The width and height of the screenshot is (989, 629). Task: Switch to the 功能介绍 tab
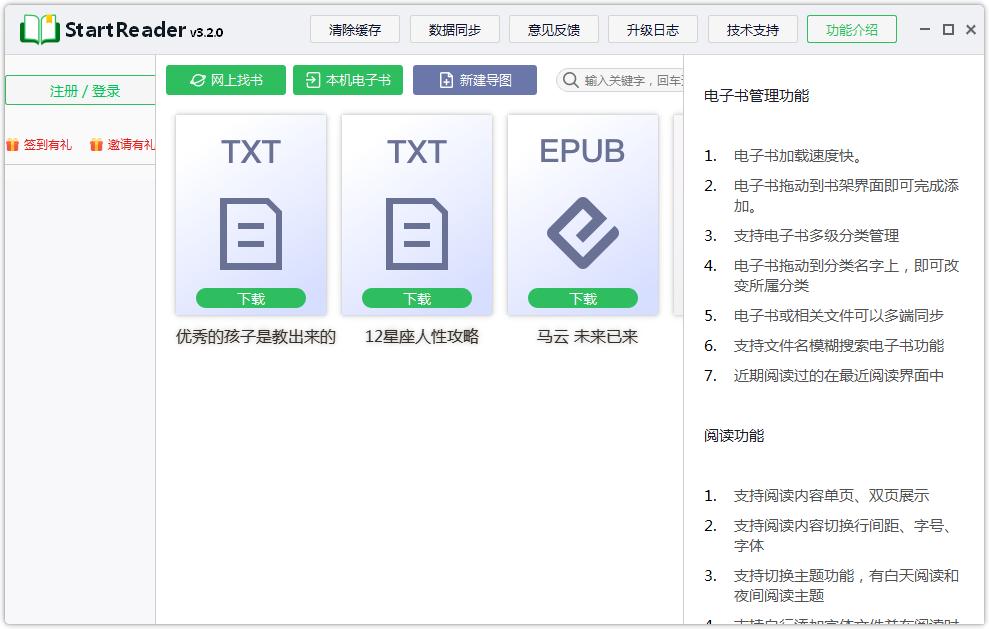851,29
